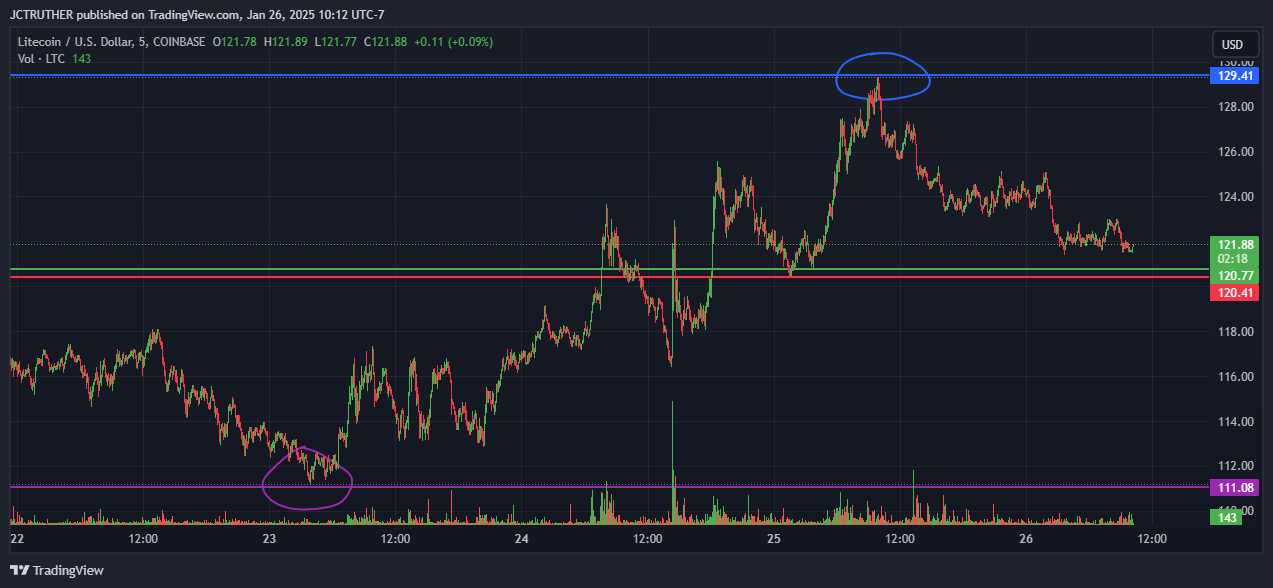The image size is (1273, 588).
Task: Click the +0.11 (+0.09%) change value
Action: click(x=454, y=42)
